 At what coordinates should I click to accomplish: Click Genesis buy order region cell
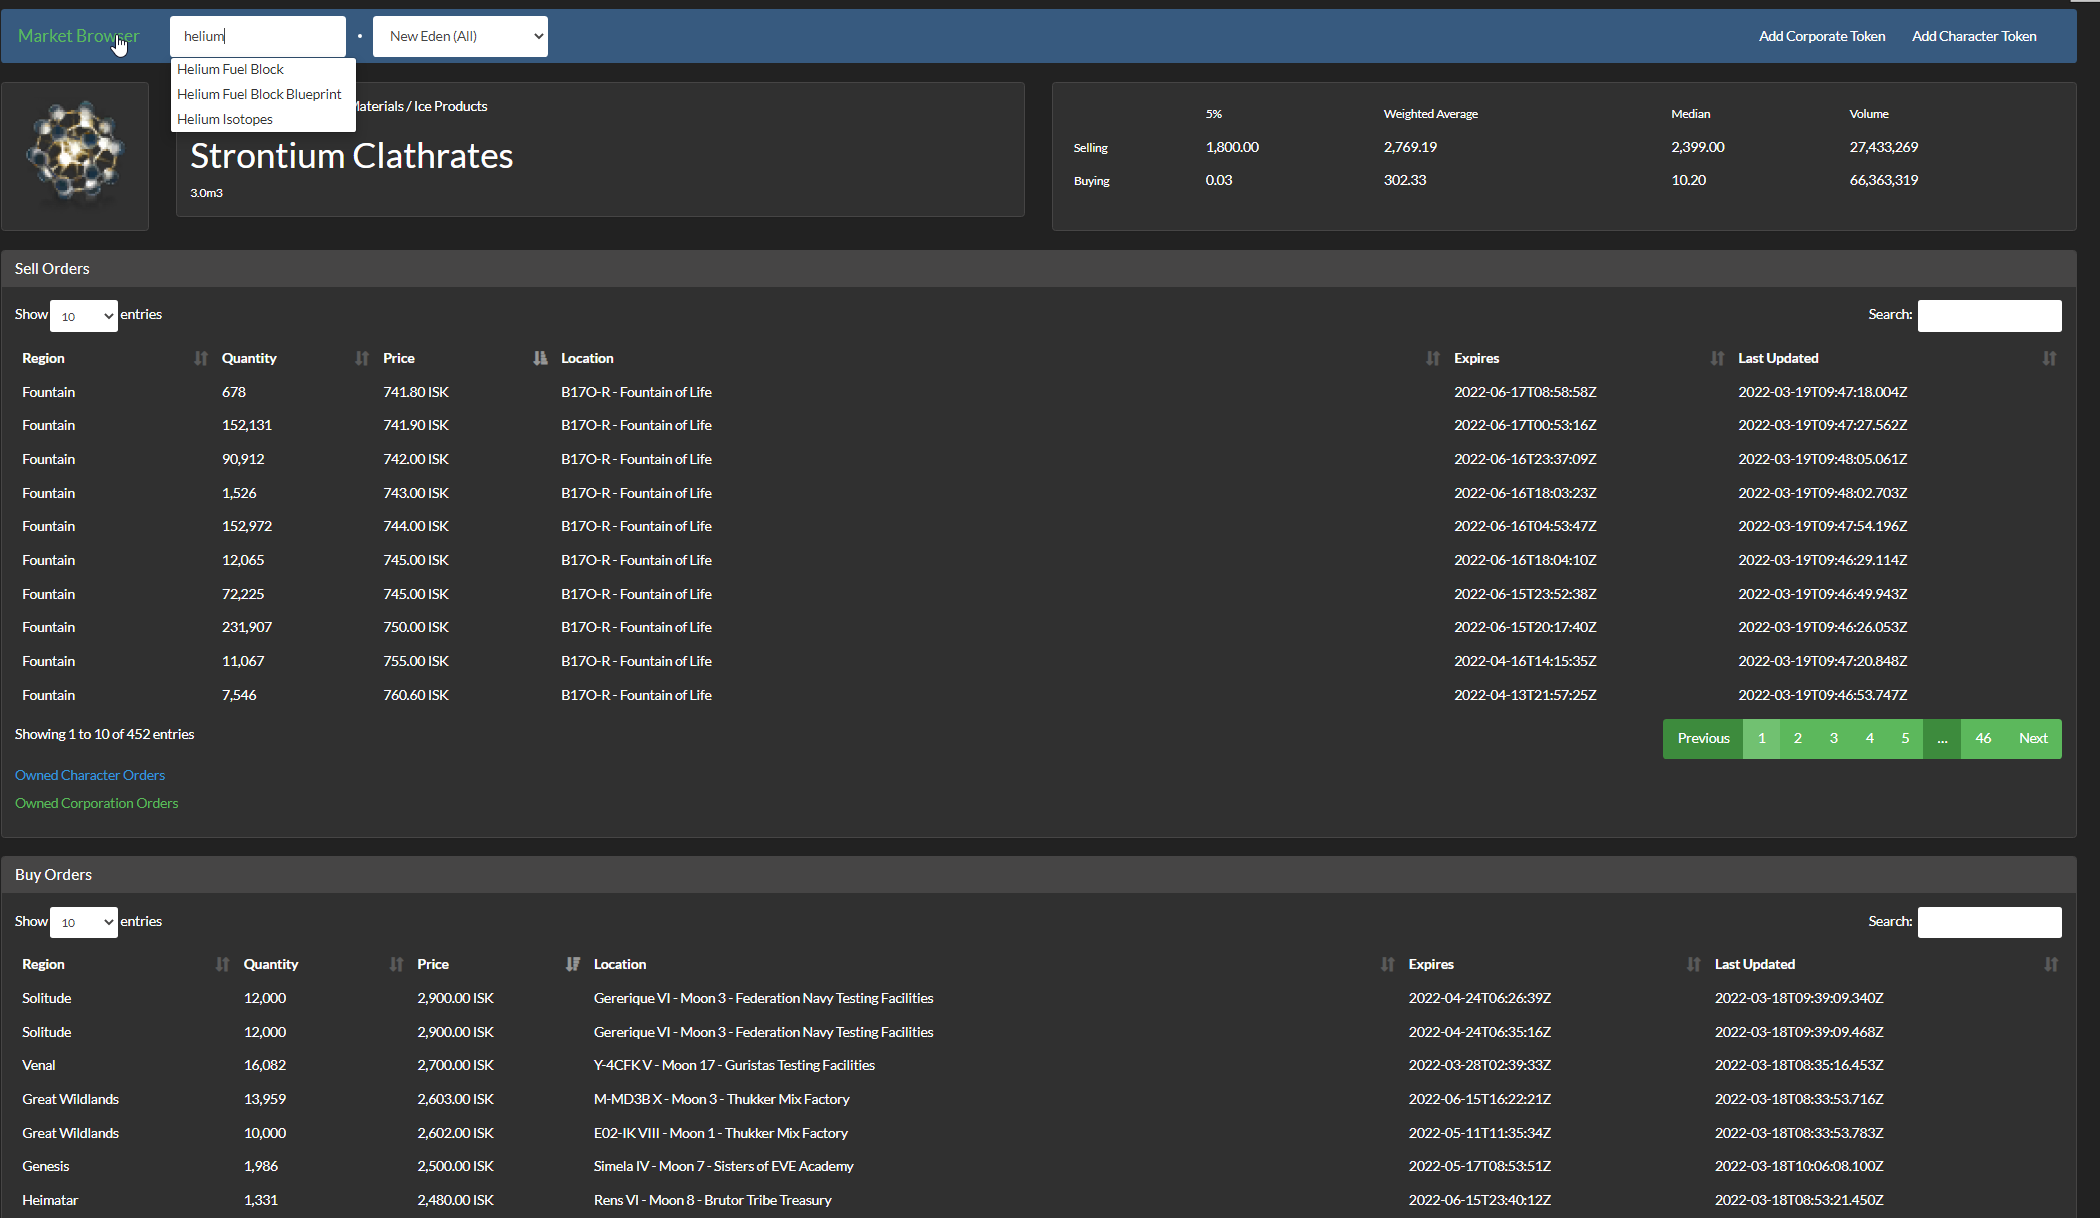point(46,1166)
